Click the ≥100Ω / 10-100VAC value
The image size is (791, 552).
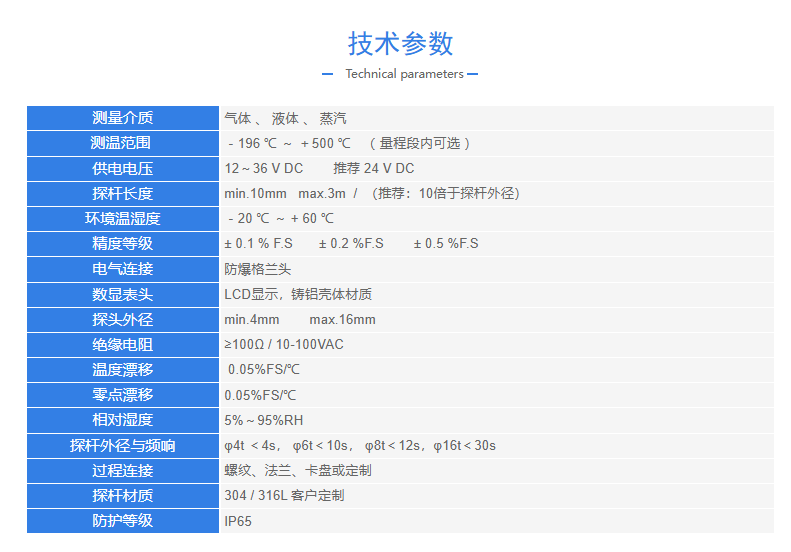284,345
